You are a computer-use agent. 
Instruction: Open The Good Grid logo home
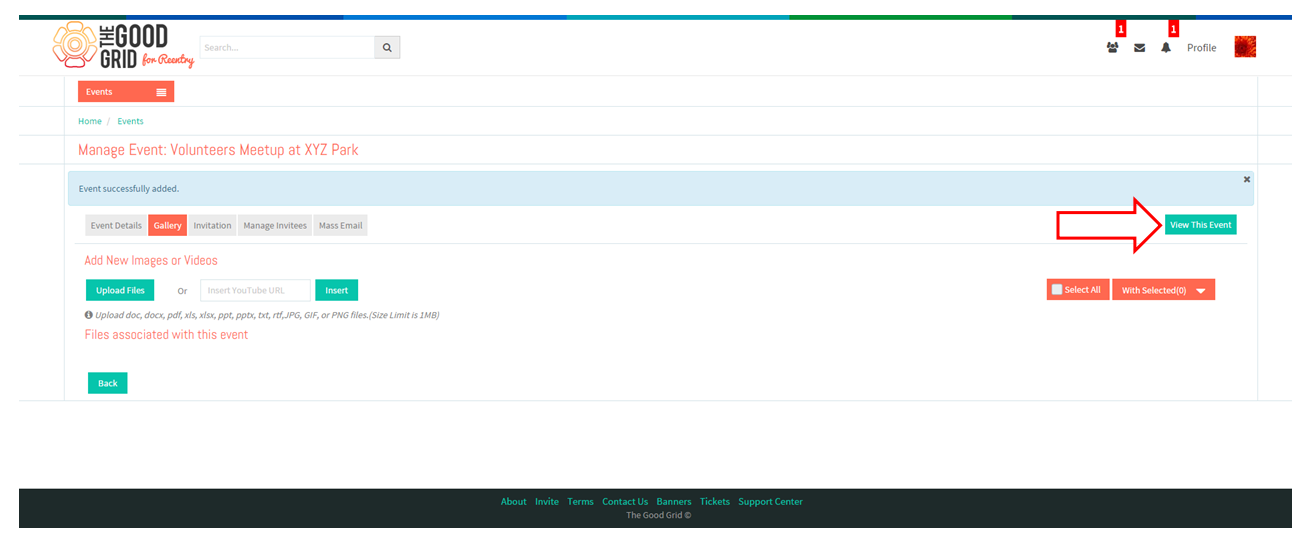pos(123,46)
